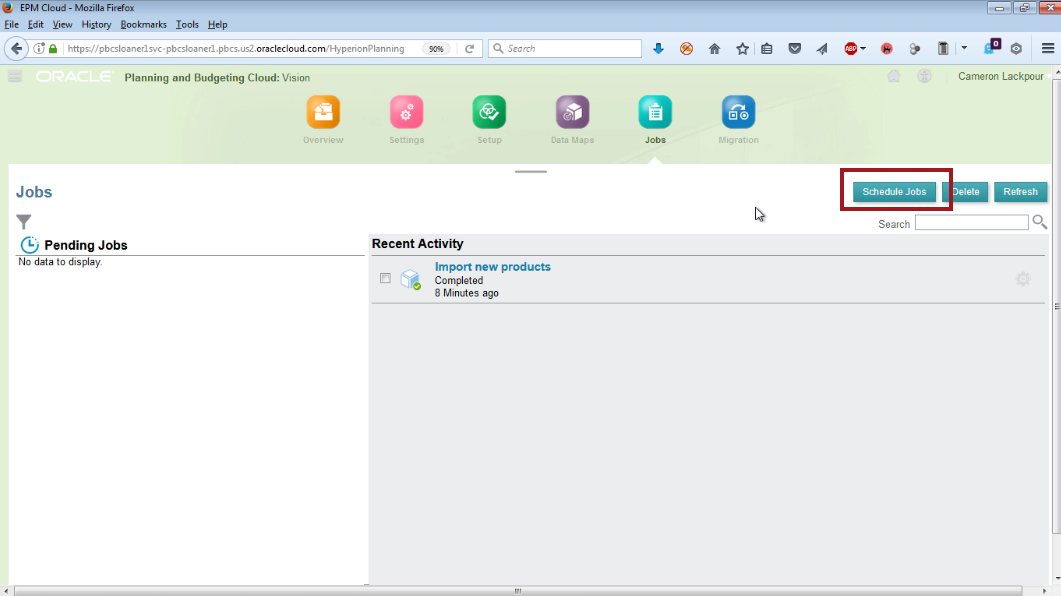Image resolution: width=1061 pixels, height=596 pixels.
Task: Click the horizontal scrollbar at bottom
Action: pyautogui.click(x=518, y=591)
